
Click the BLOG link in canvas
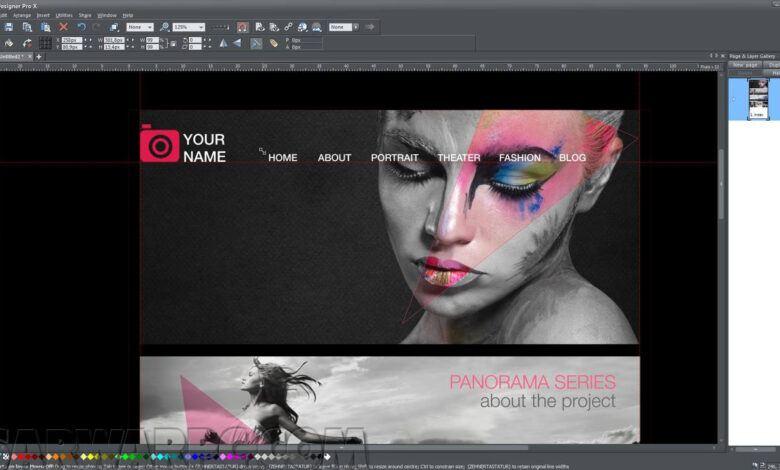pos(572,158)
